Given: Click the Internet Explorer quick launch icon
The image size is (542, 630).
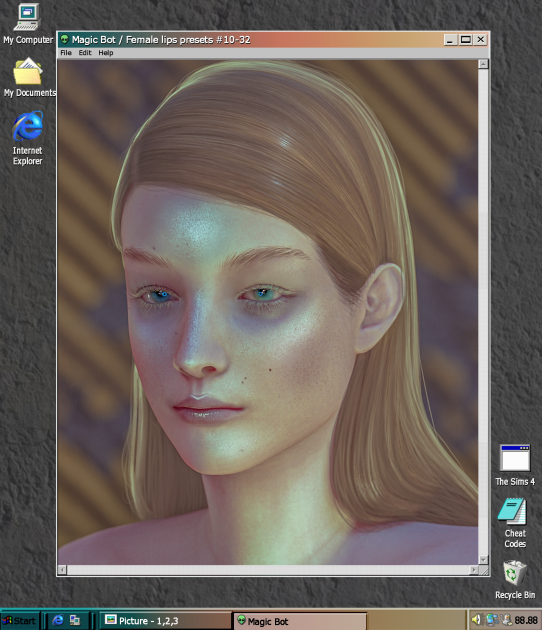Looking at the screenshot, I should 58,620.
